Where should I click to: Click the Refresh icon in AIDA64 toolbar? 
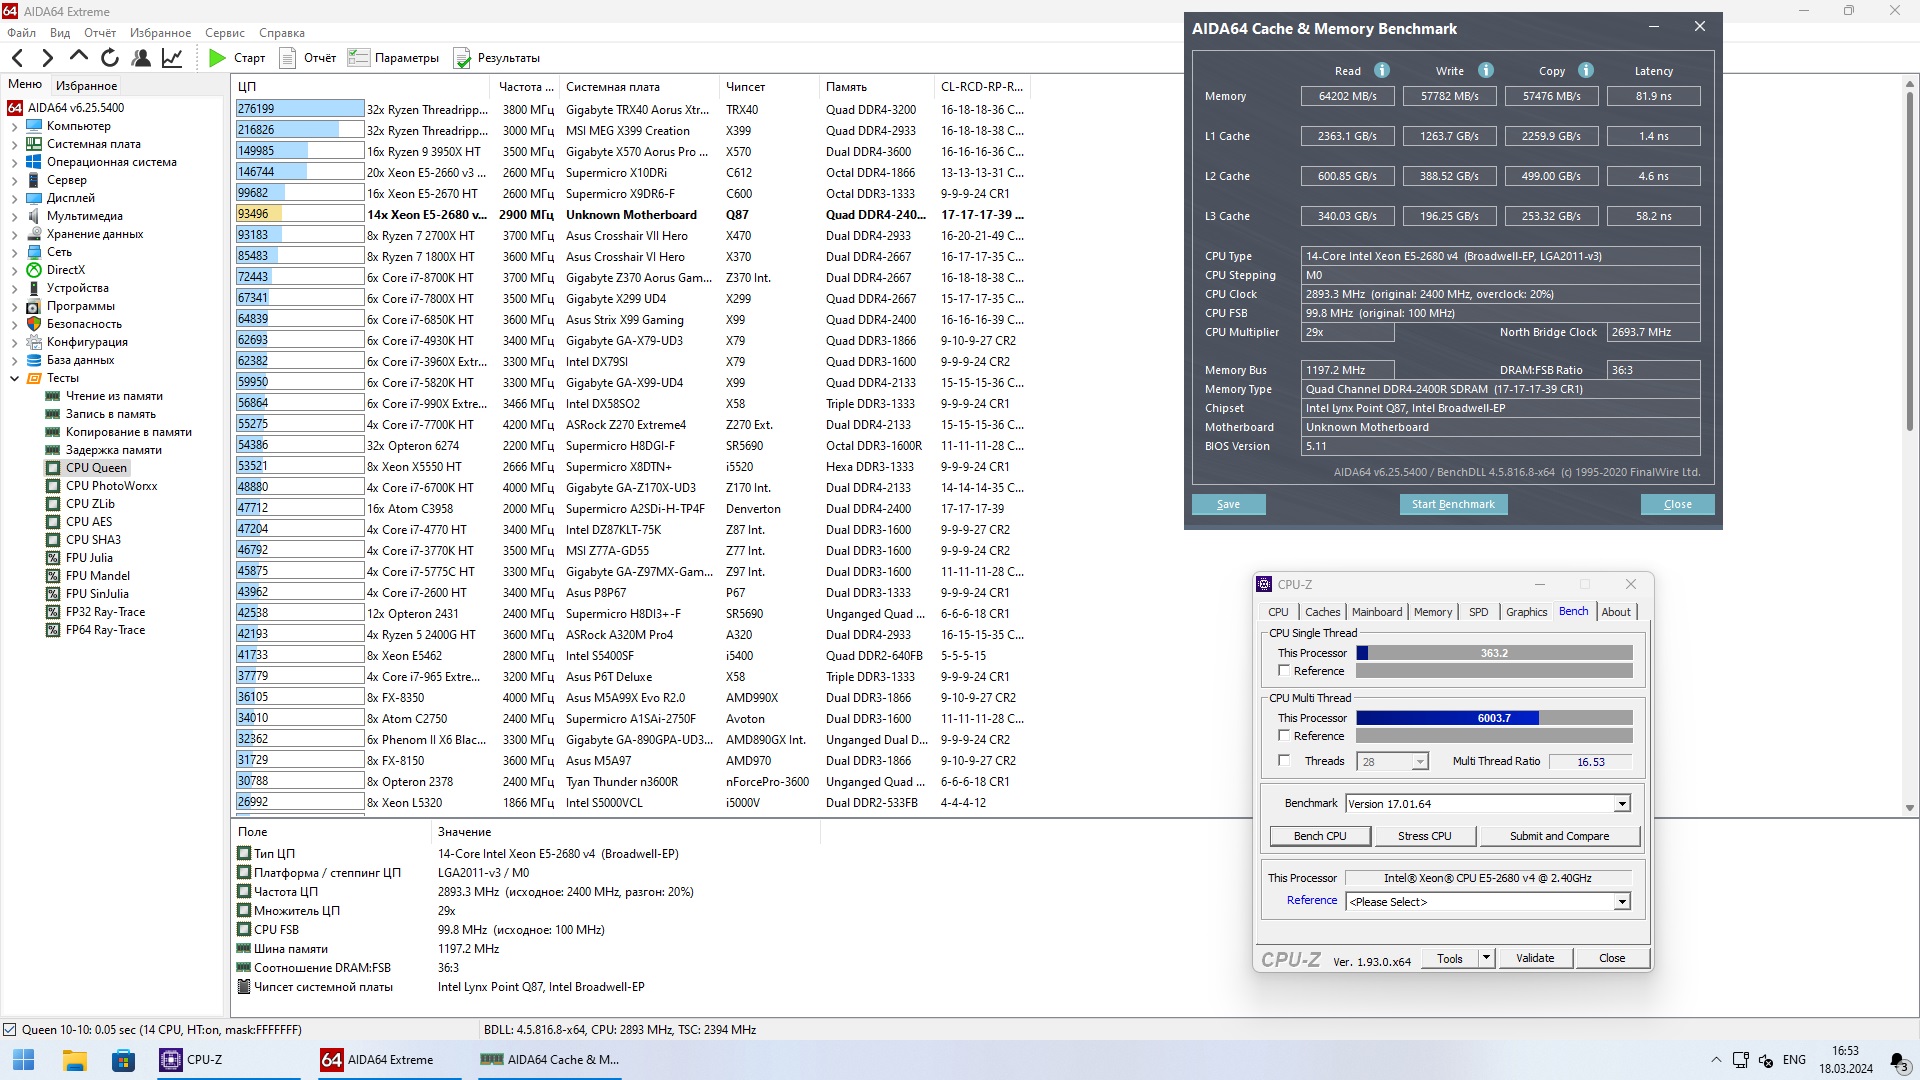coord(110,58)
